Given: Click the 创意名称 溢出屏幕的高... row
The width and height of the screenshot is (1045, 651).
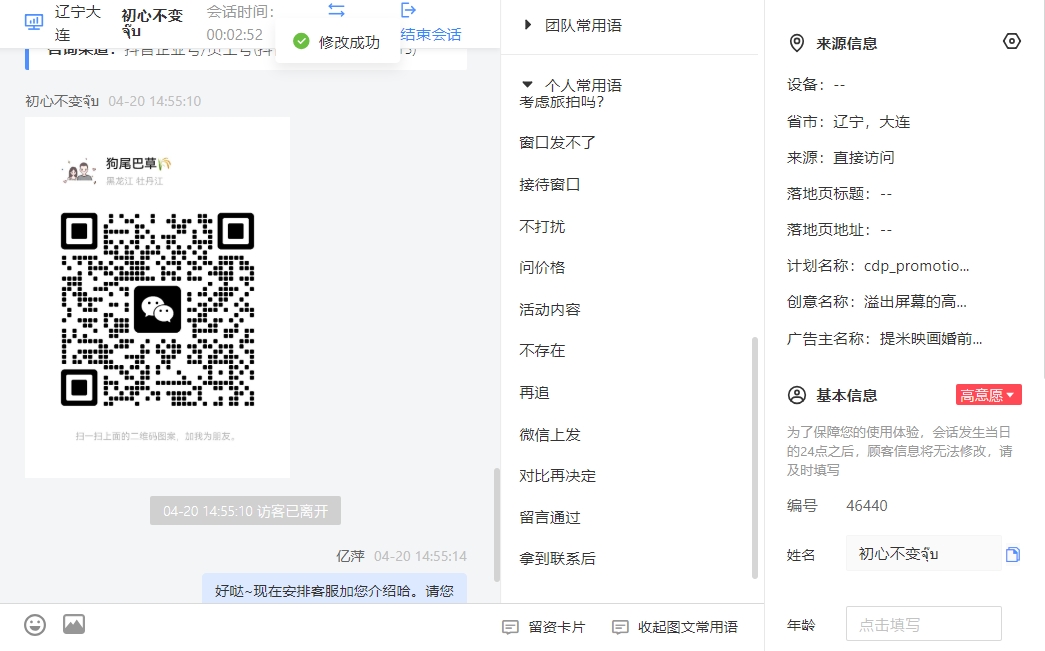Looking at the screenshot, I should point(876,302).
